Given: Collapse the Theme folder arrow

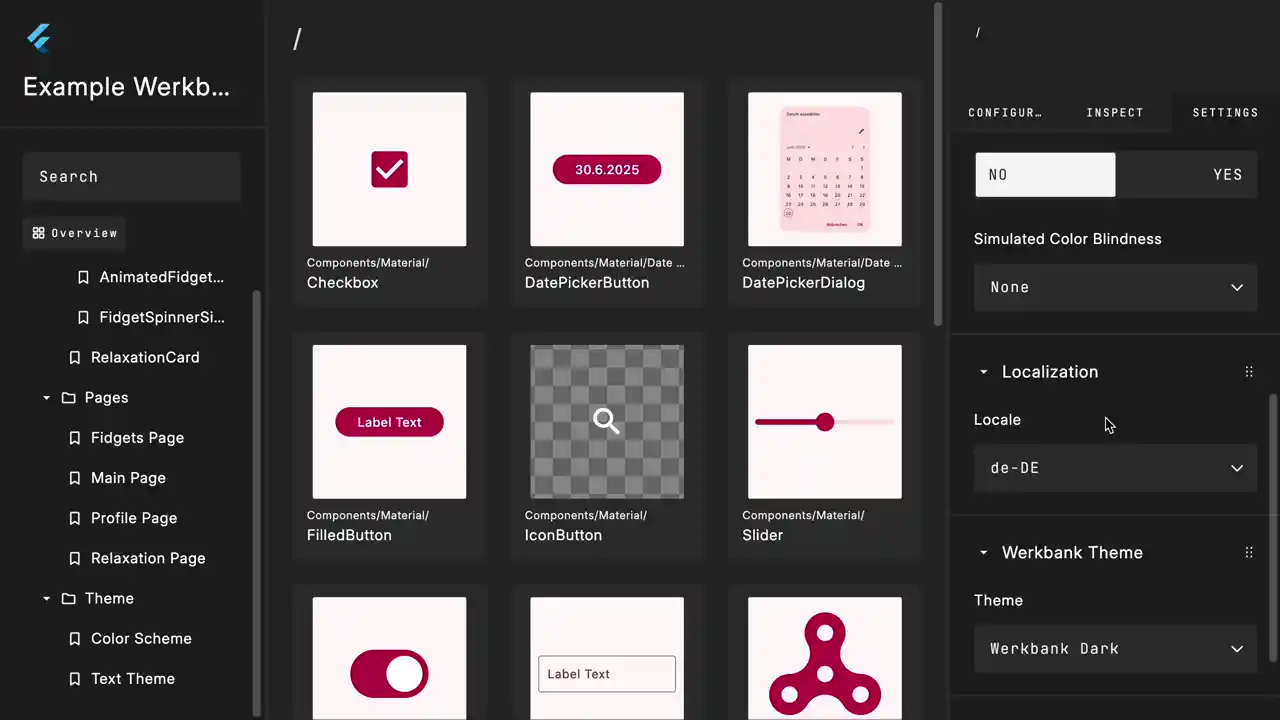Looking at the screenshot, I should click(46, 599).
